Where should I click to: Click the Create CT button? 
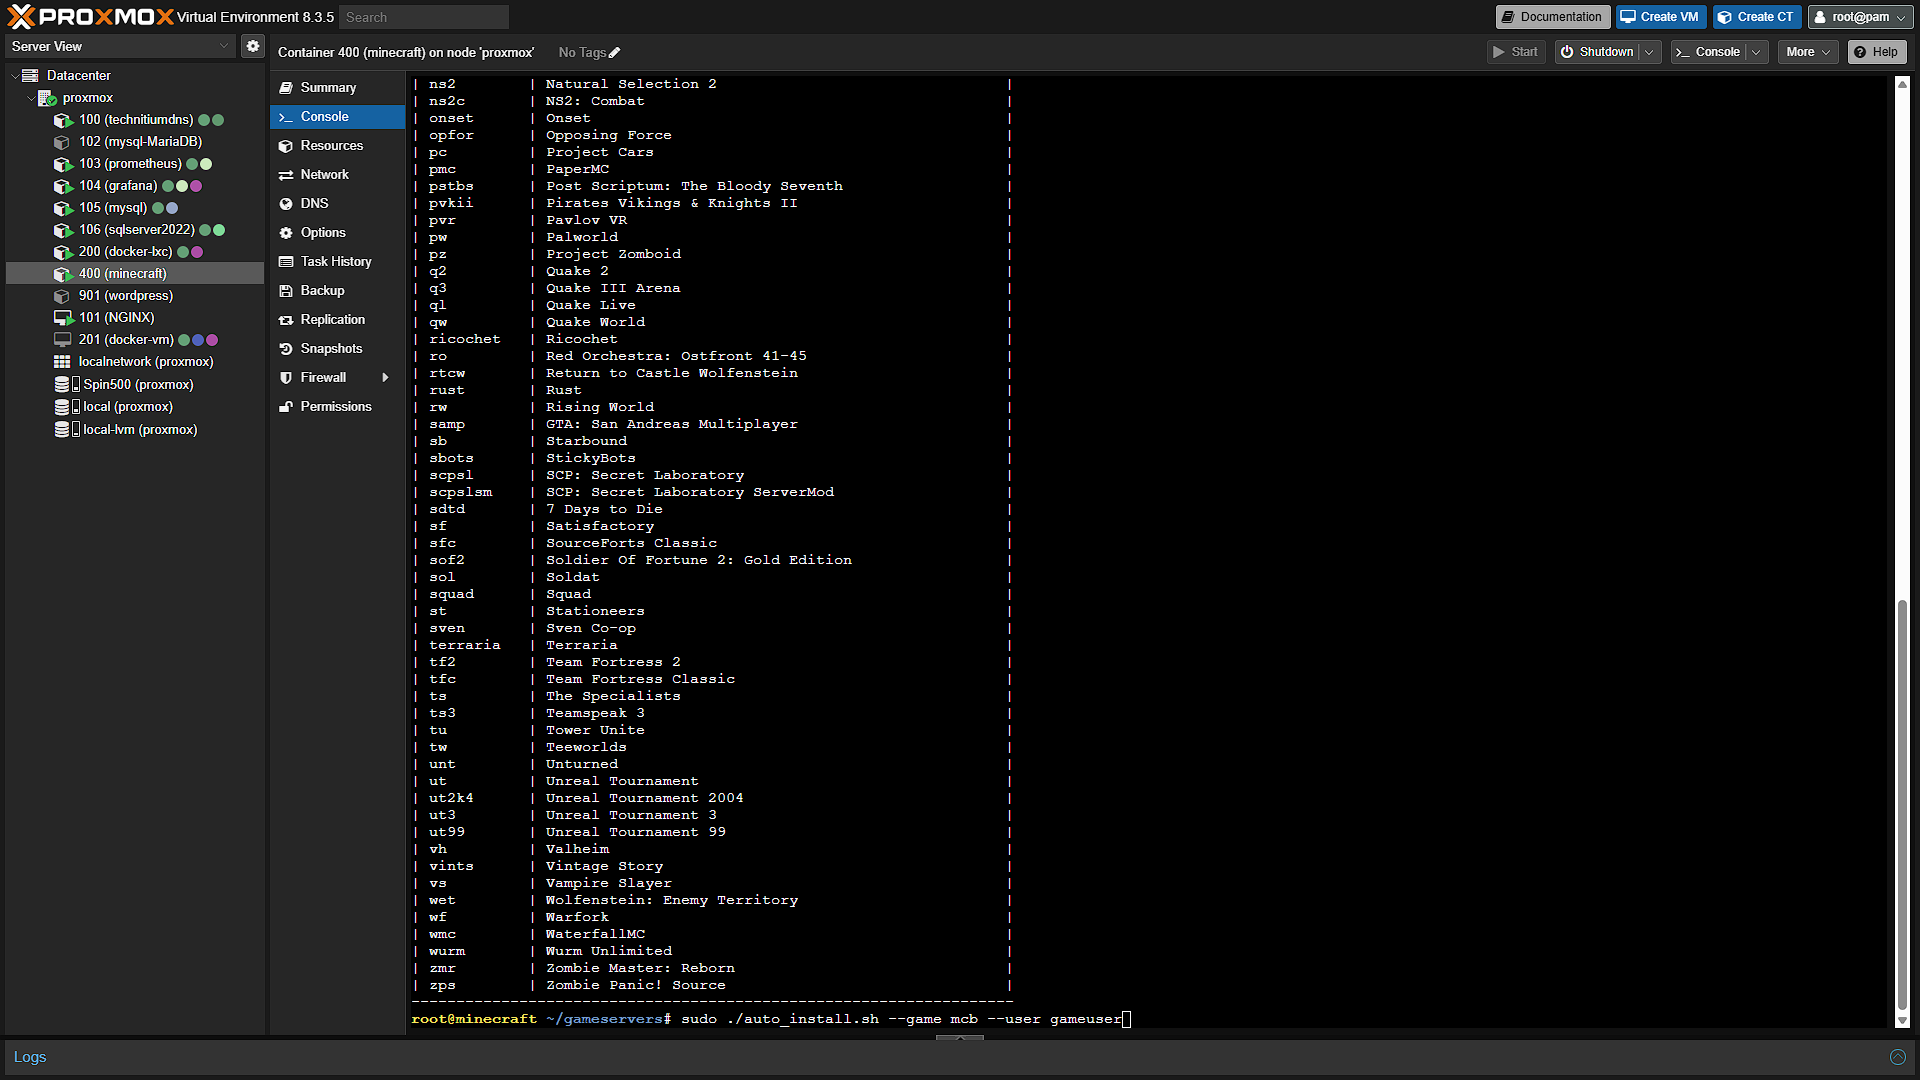(1757, 17)
